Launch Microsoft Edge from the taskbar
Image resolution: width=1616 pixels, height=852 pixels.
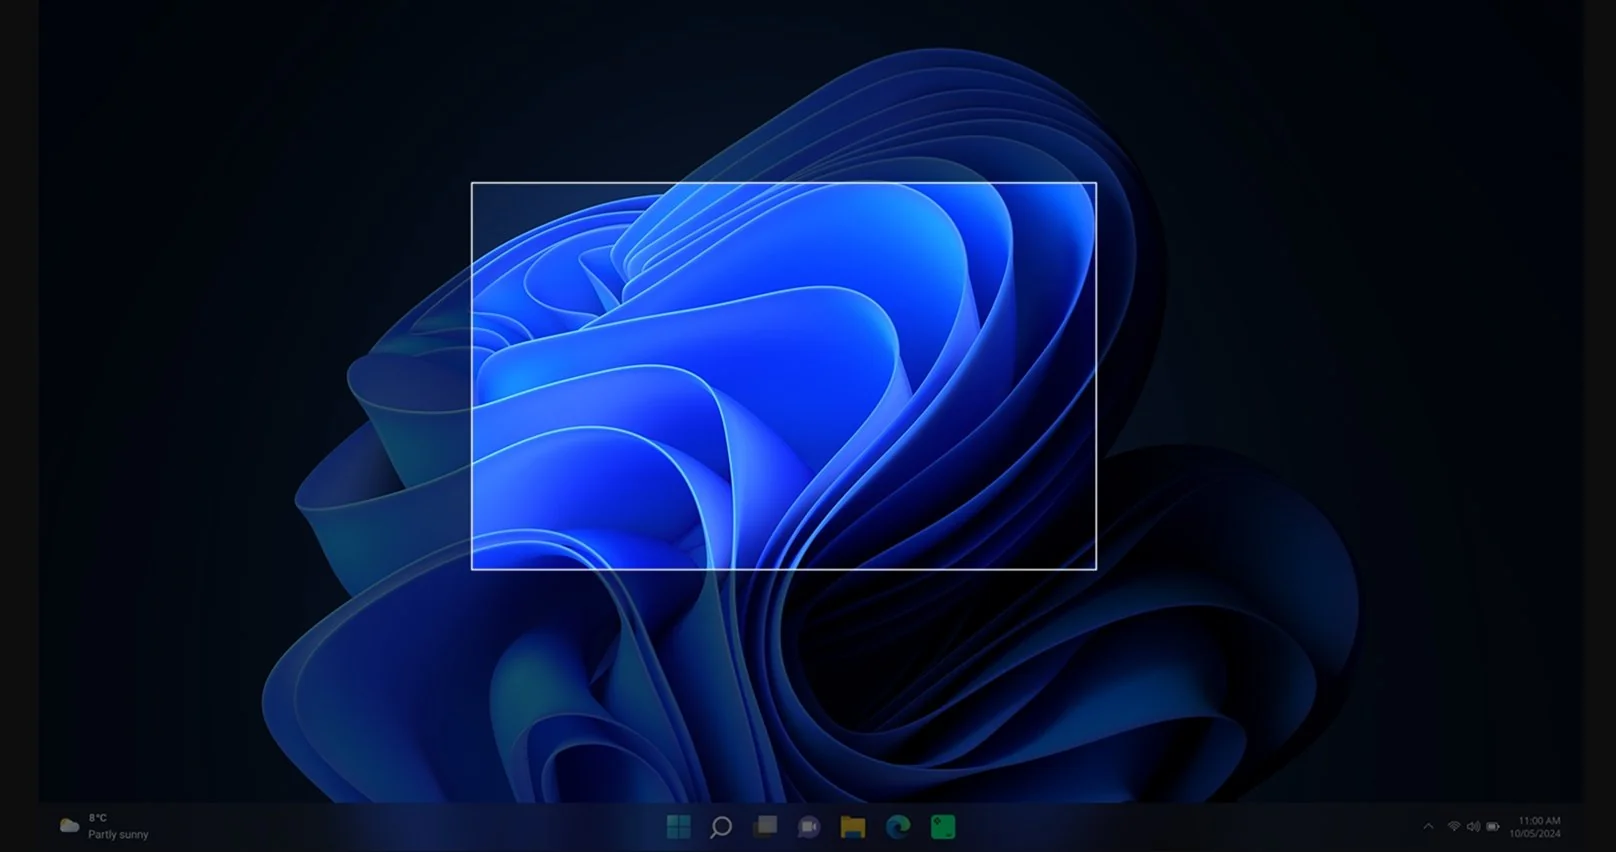[x=898, y=827]
